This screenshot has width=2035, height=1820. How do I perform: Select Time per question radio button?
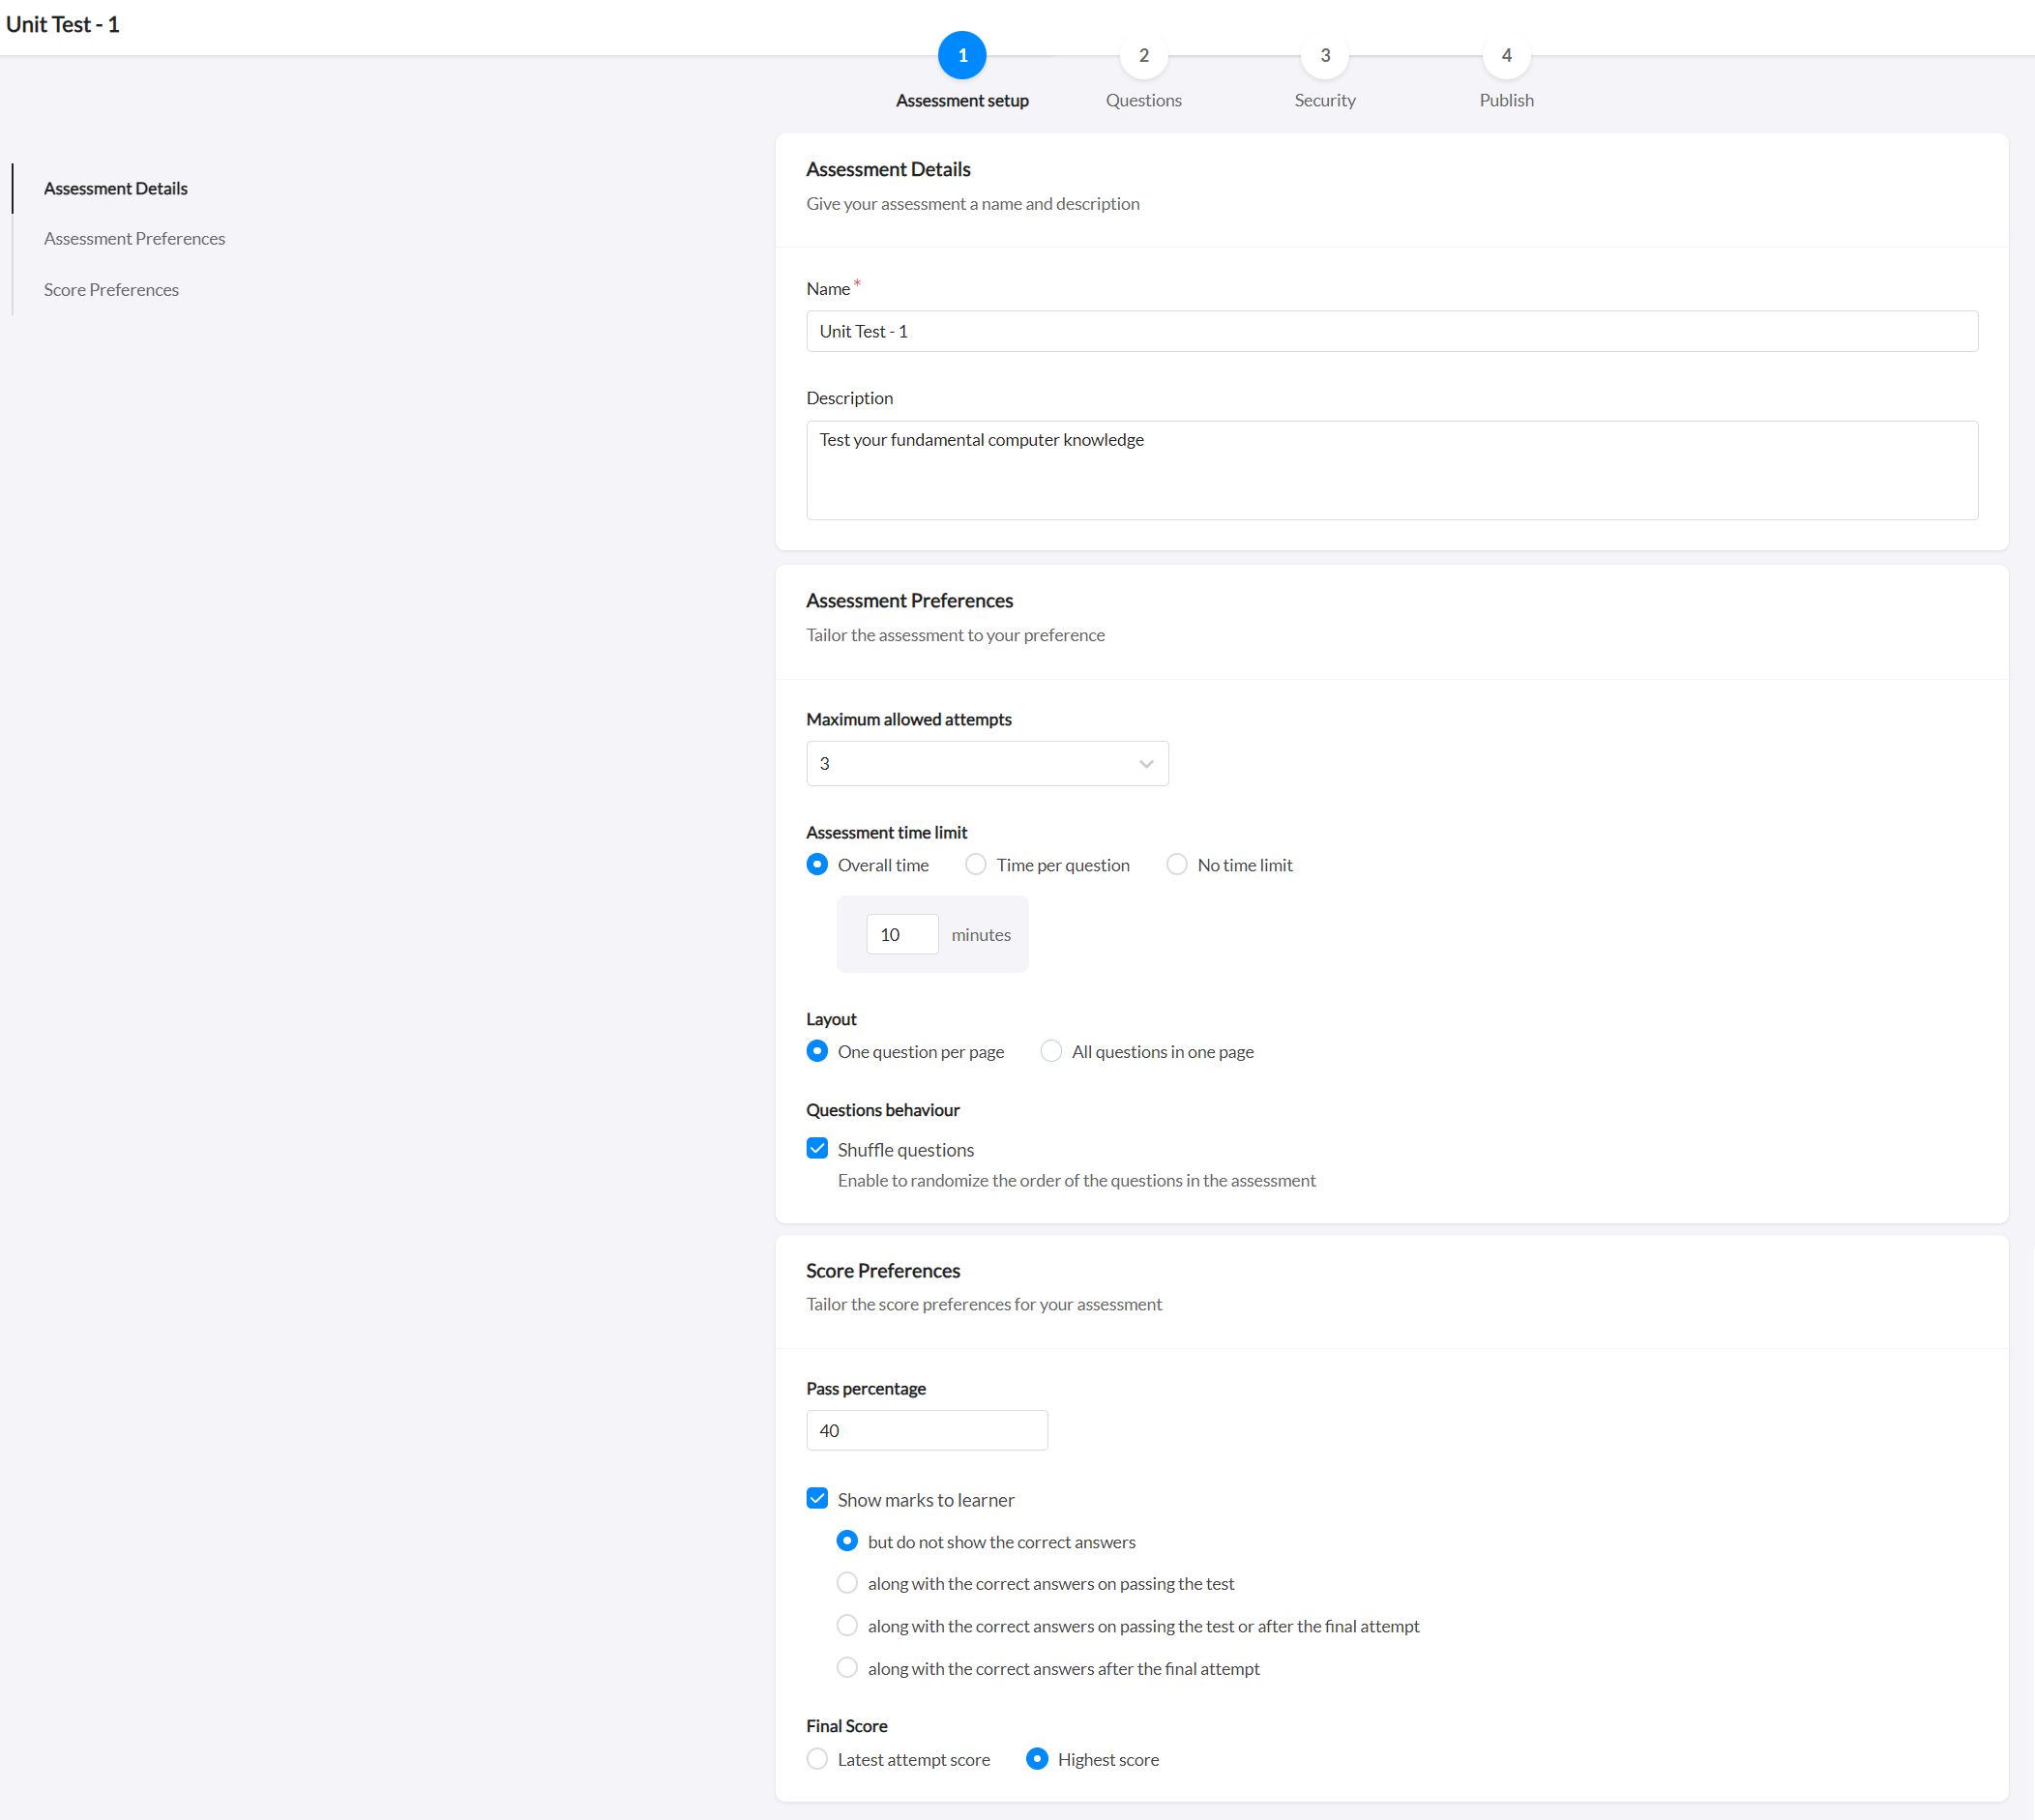point(975,865)
